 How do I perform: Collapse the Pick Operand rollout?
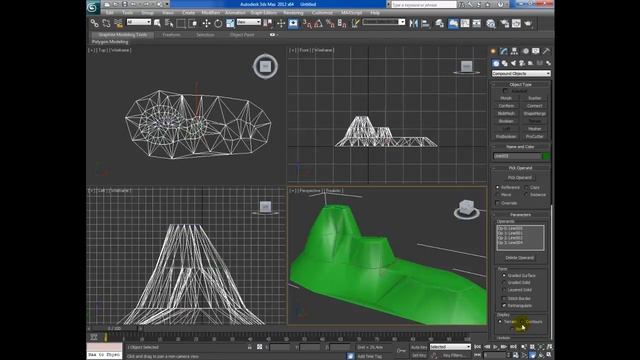(x=520, y=168)
